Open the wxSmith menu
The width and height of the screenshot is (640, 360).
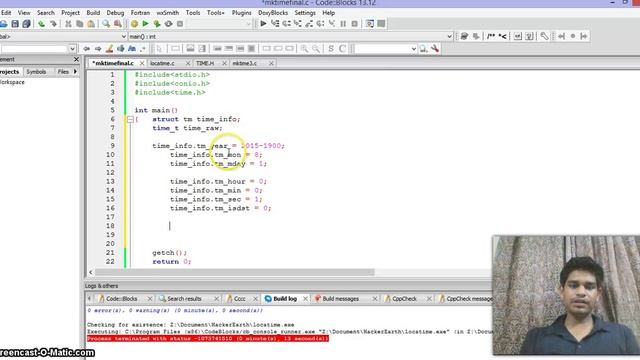(168, 13)
